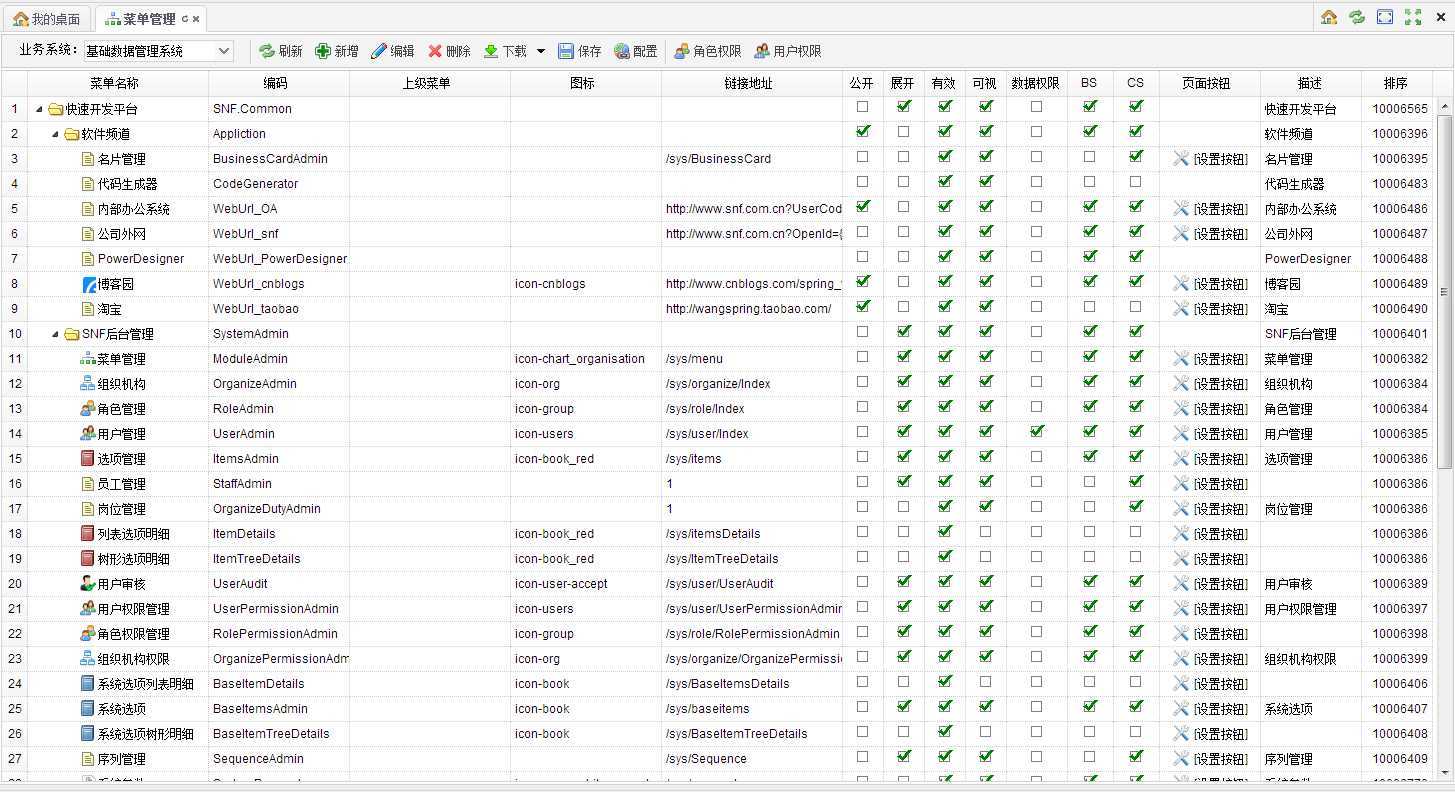
Task: Collapse the SNF后台管理 tree node
Action: (56, 334)
